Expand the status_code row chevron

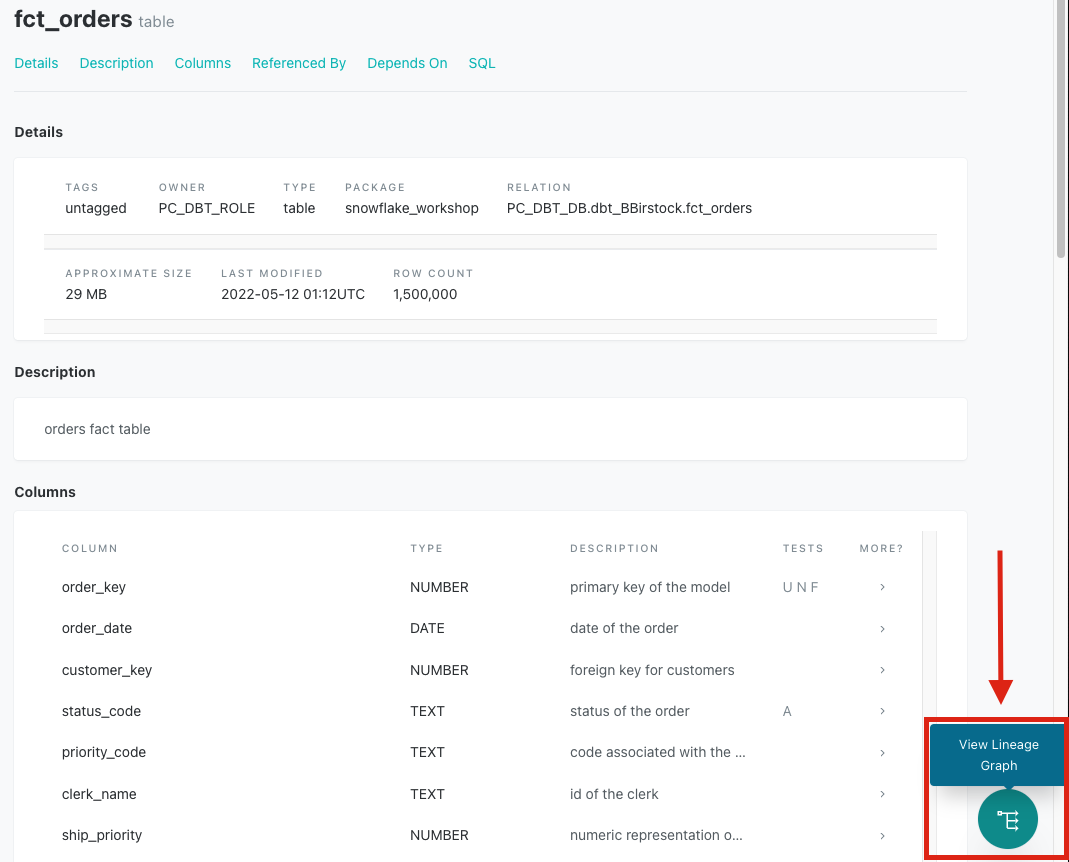[x=882, y=711]
